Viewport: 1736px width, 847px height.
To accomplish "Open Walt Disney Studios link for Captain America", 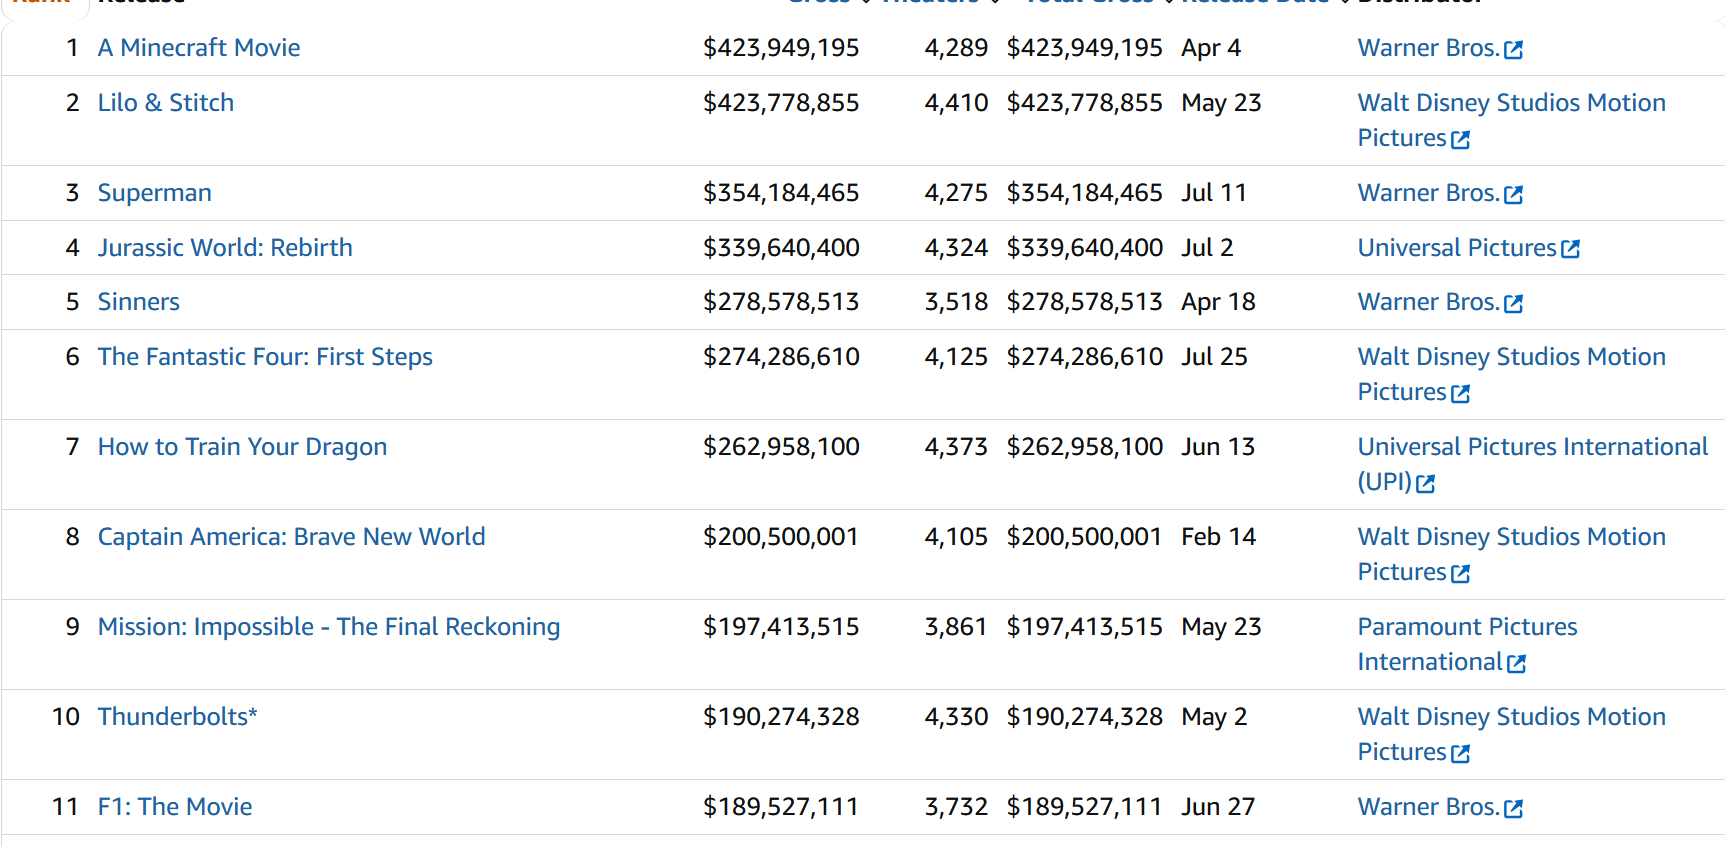I will tap(1511, 554).
